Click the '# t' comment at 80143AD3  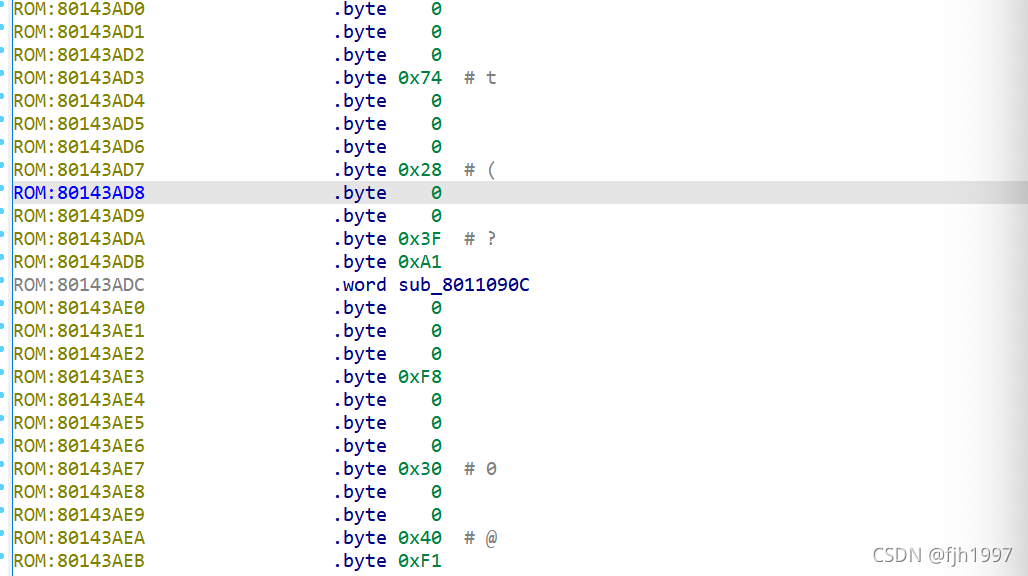pyautogui.click(x=480, y=78)
